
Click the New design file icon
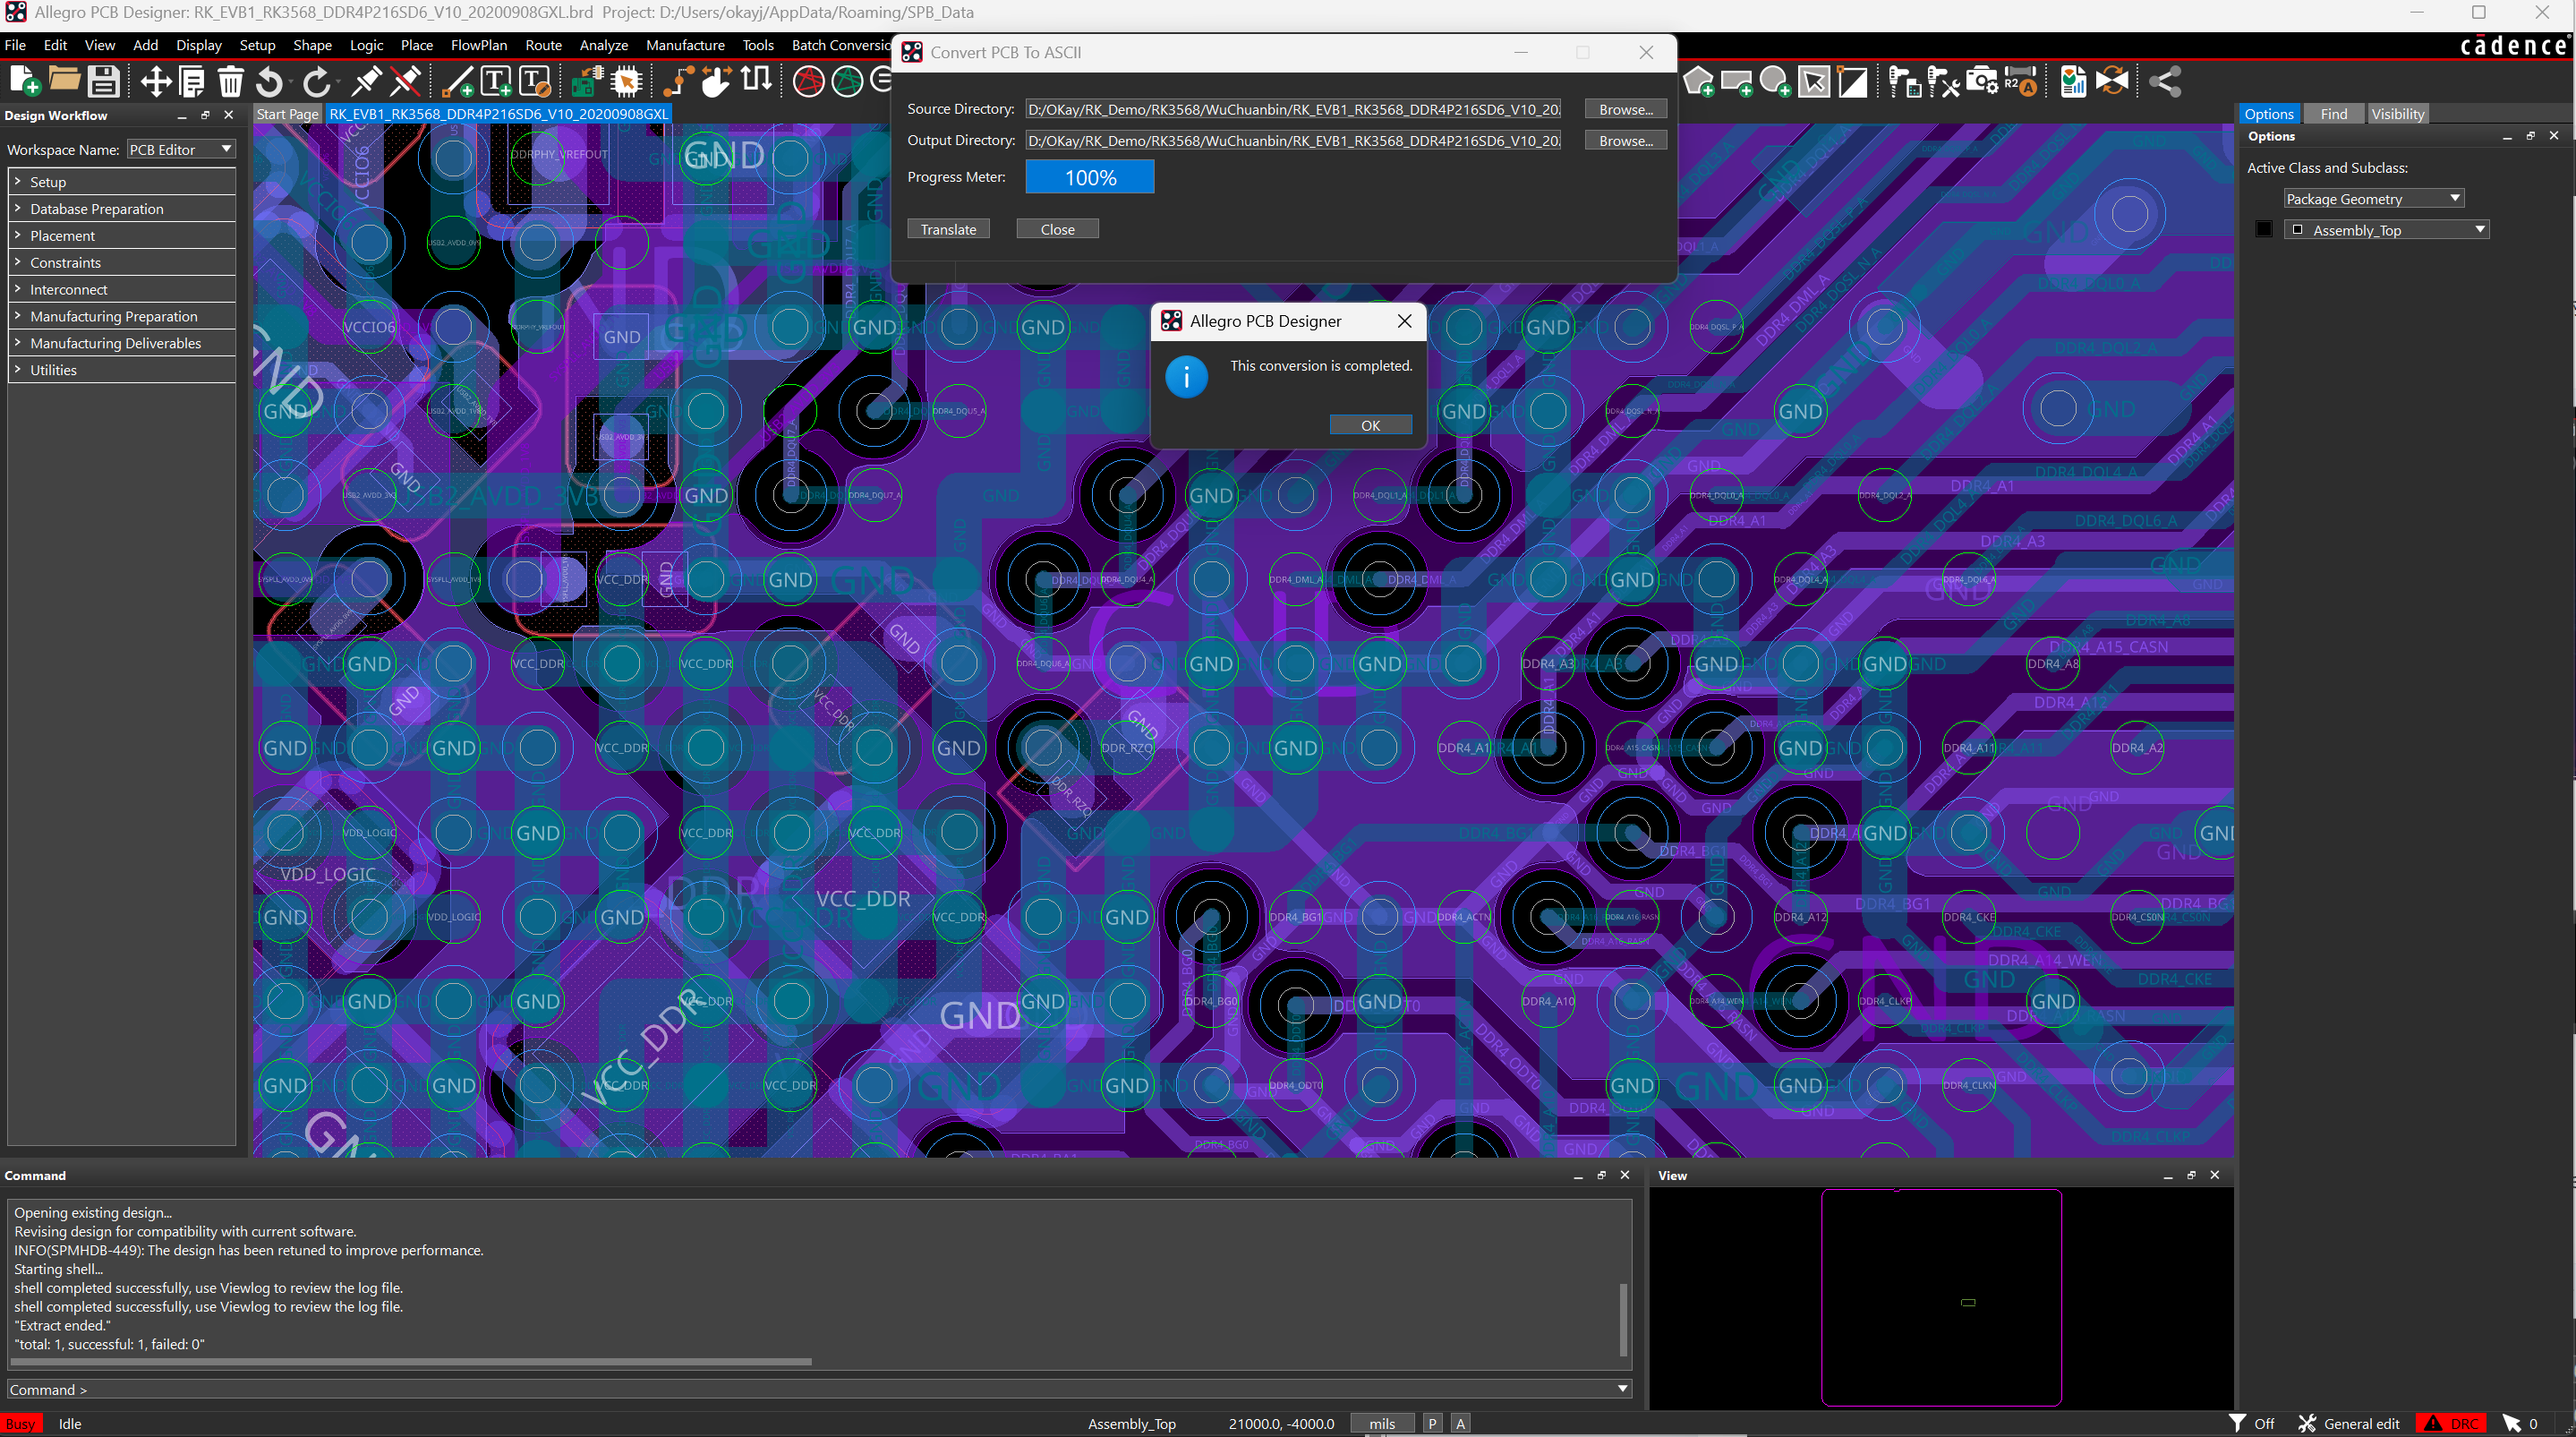click(24, 81)
